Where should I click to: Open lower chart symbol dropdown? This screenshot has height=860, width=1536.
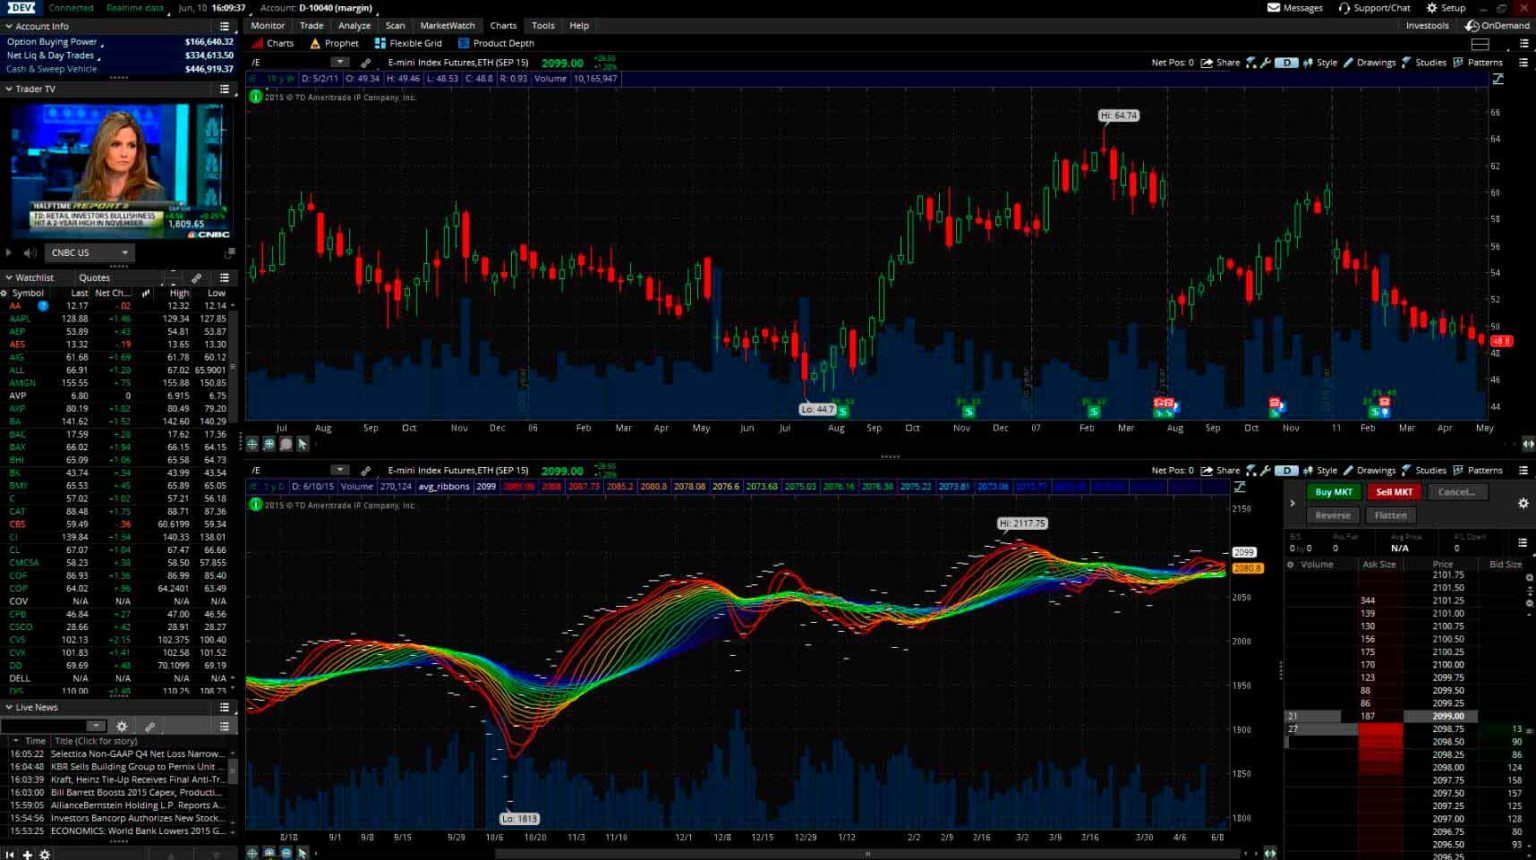(340, 471)
